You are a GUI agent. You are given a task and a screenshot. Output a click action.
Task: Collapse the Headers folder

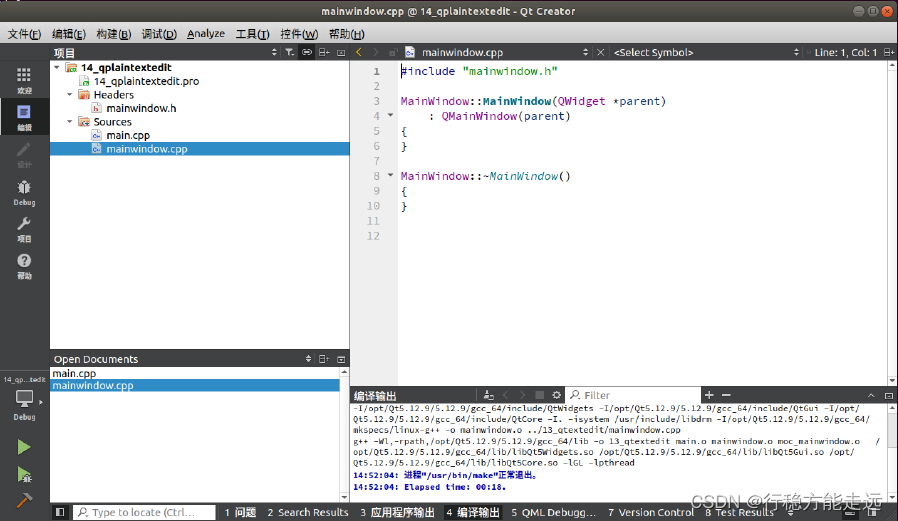point(70,94)
